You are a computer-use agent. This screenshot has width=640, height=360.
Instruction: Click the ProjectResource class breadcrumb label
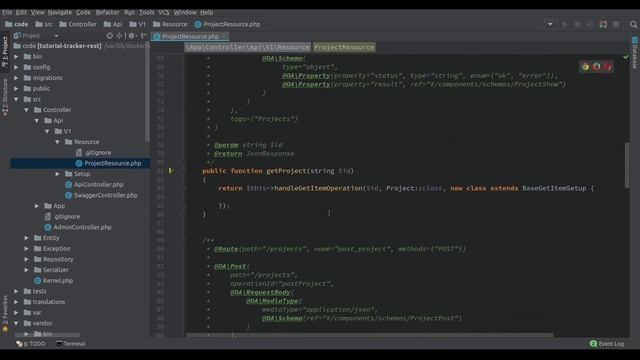344,47
